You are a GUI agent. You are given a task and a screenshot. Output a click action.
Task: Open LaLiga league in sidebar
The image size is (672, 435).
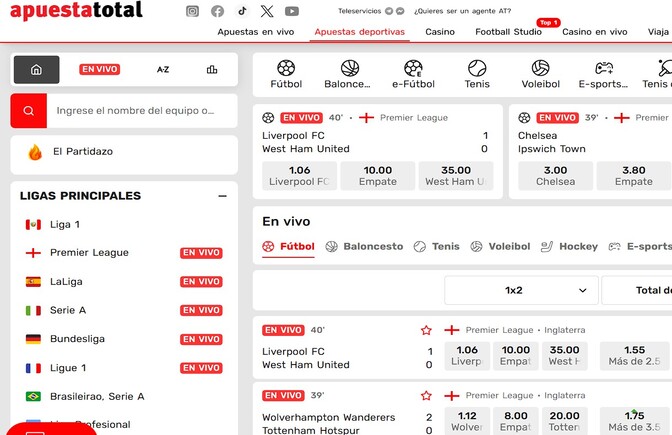coord(66,282)
